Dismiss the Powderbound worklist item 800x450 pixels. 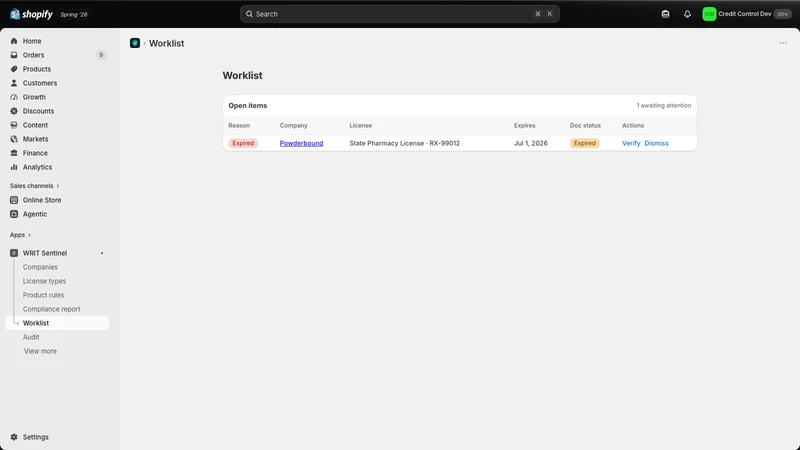(x=656, y=143)
